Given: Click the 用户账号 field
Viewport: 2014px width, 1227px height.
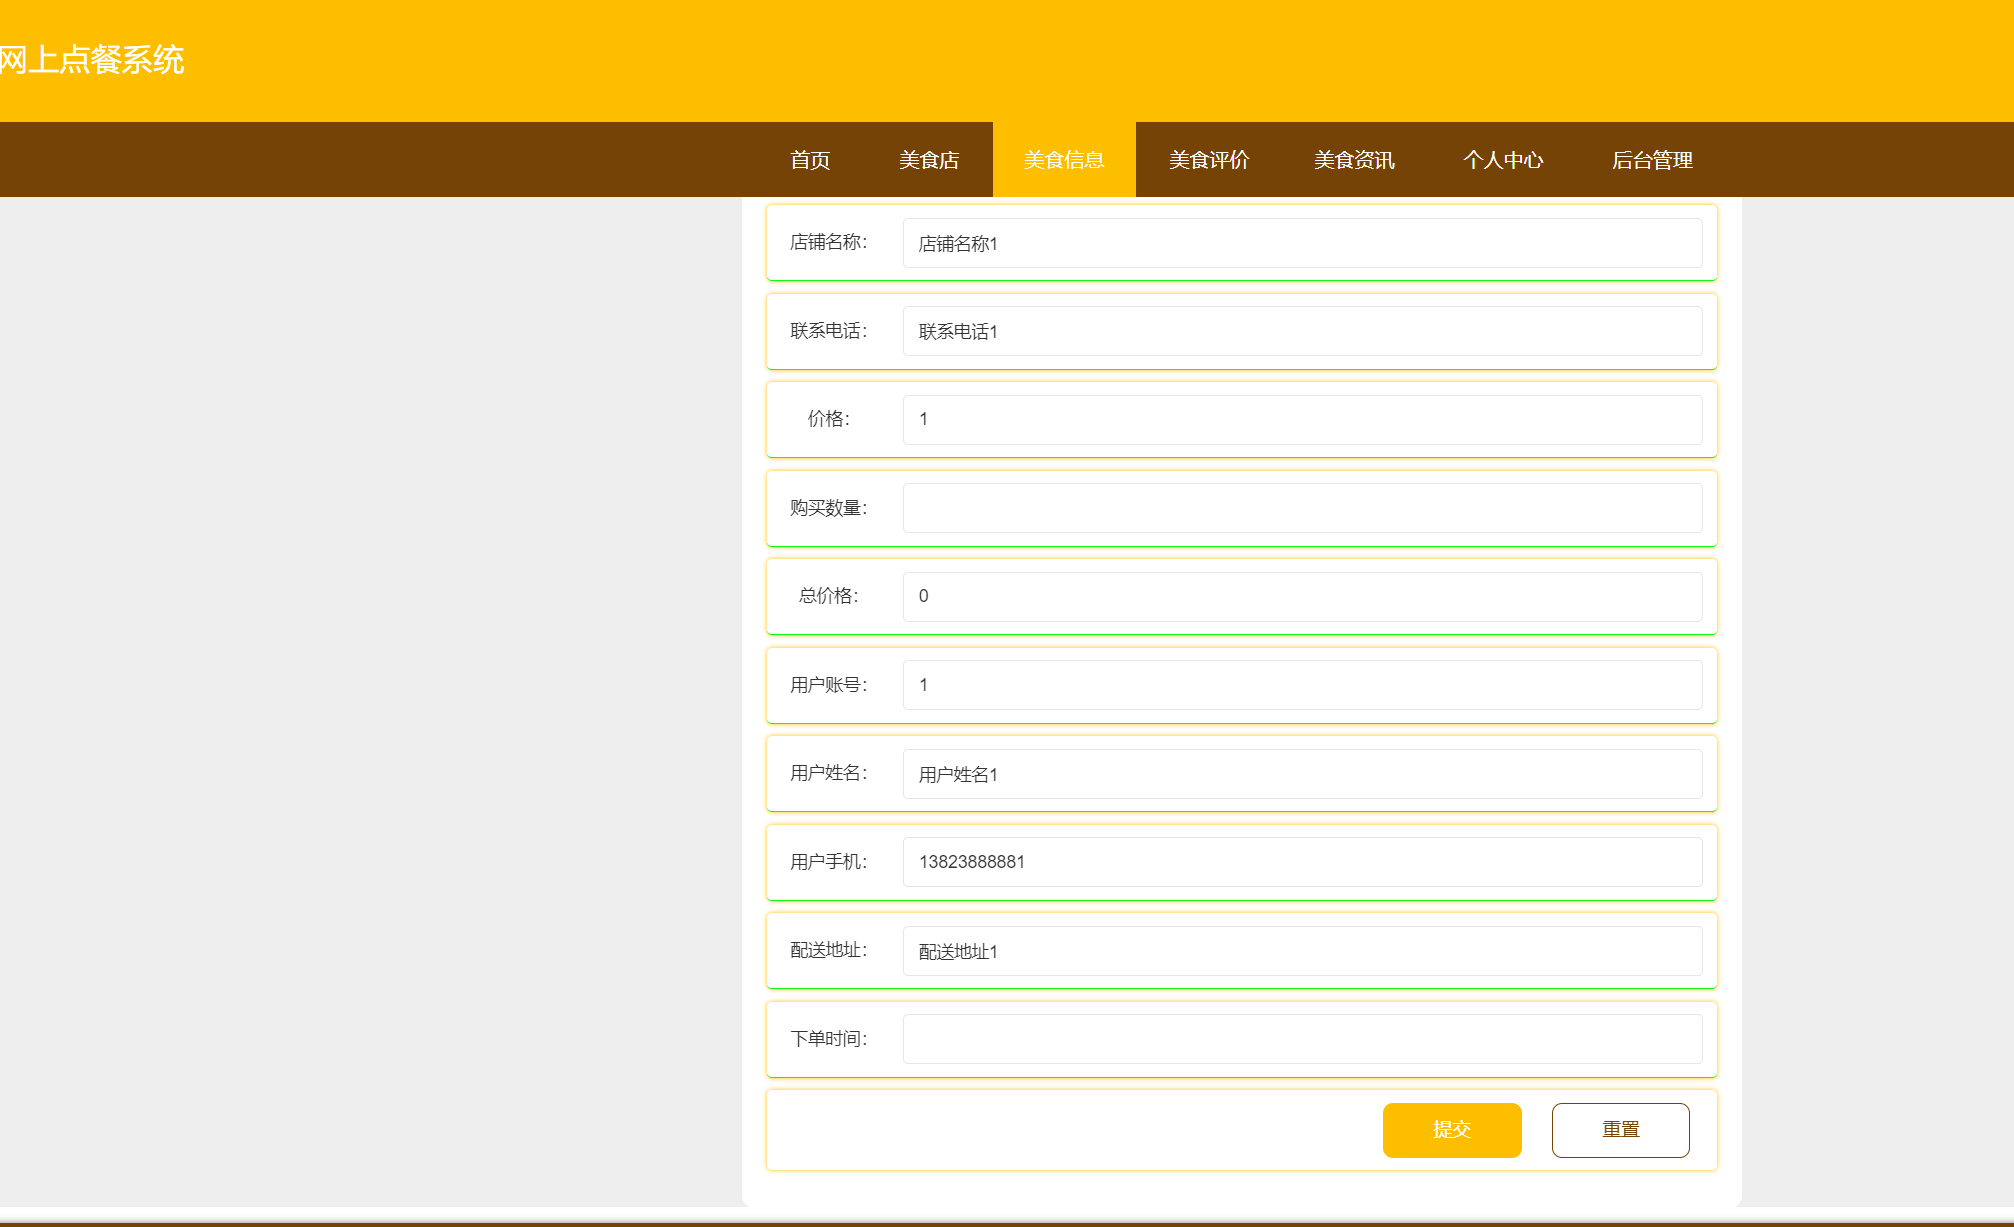Looking at the screenshot, I should [x=1301, y=685].
